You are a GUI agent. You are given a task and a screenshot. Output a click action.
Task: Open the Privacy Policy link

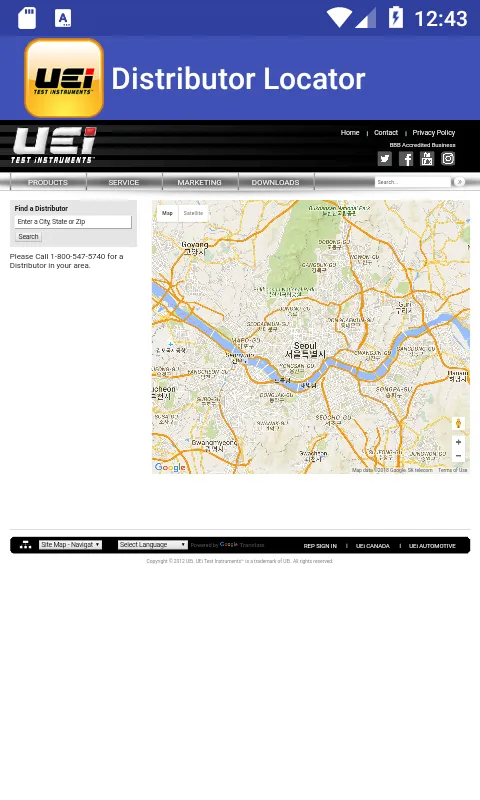(x=434, y=133)
